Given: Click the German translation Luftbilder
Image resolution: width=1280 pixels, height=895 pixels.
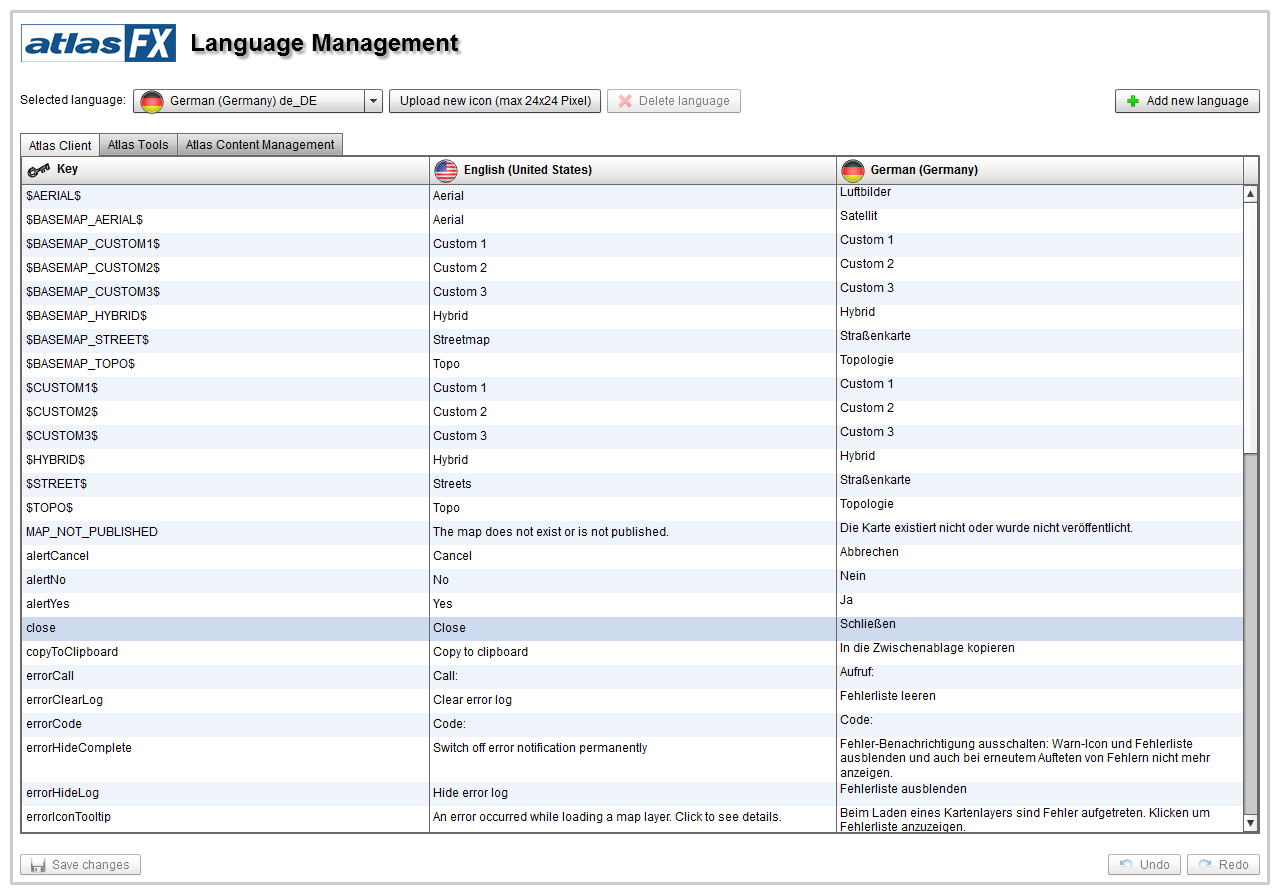Looking at the screenshot, I should click(865, 192).
